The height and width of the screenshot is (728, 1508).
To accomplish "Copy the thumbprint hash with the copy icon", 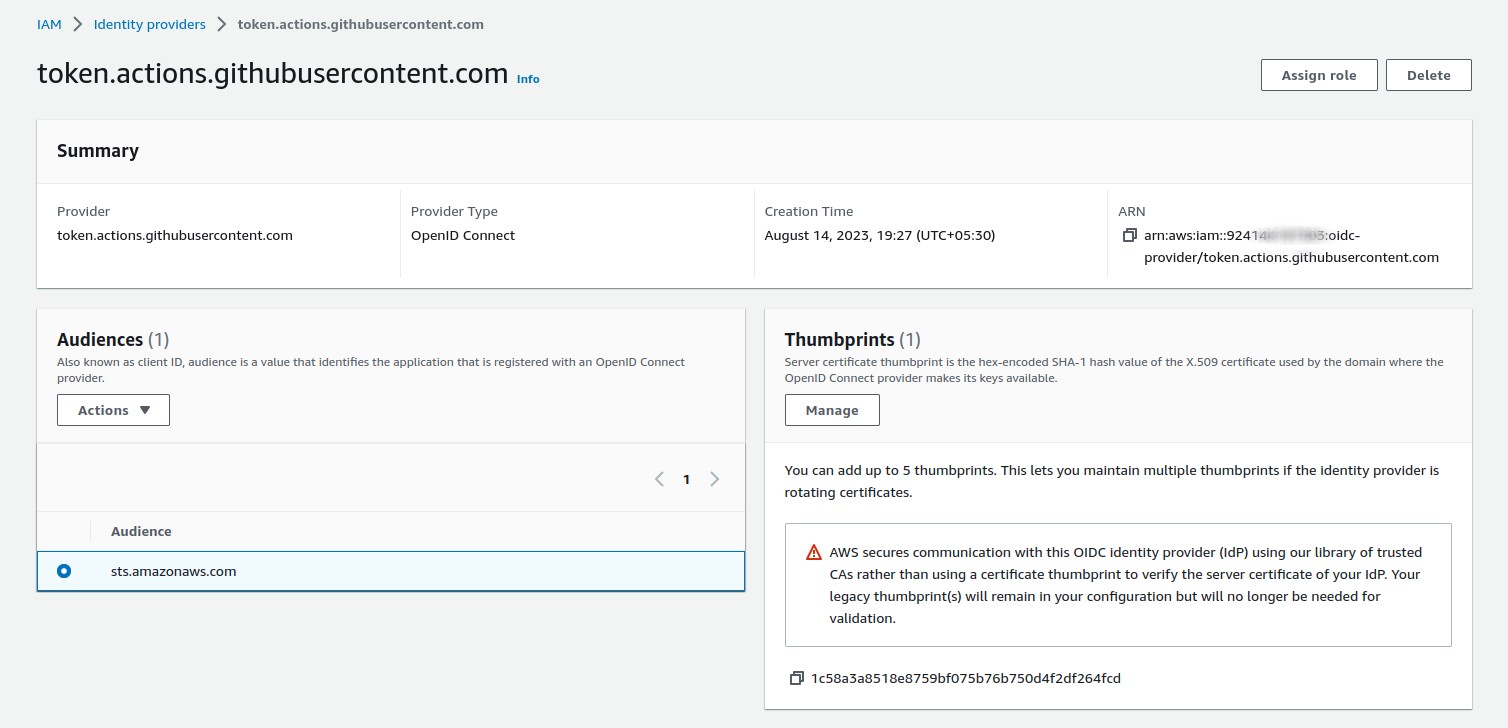I will (796, 678).
